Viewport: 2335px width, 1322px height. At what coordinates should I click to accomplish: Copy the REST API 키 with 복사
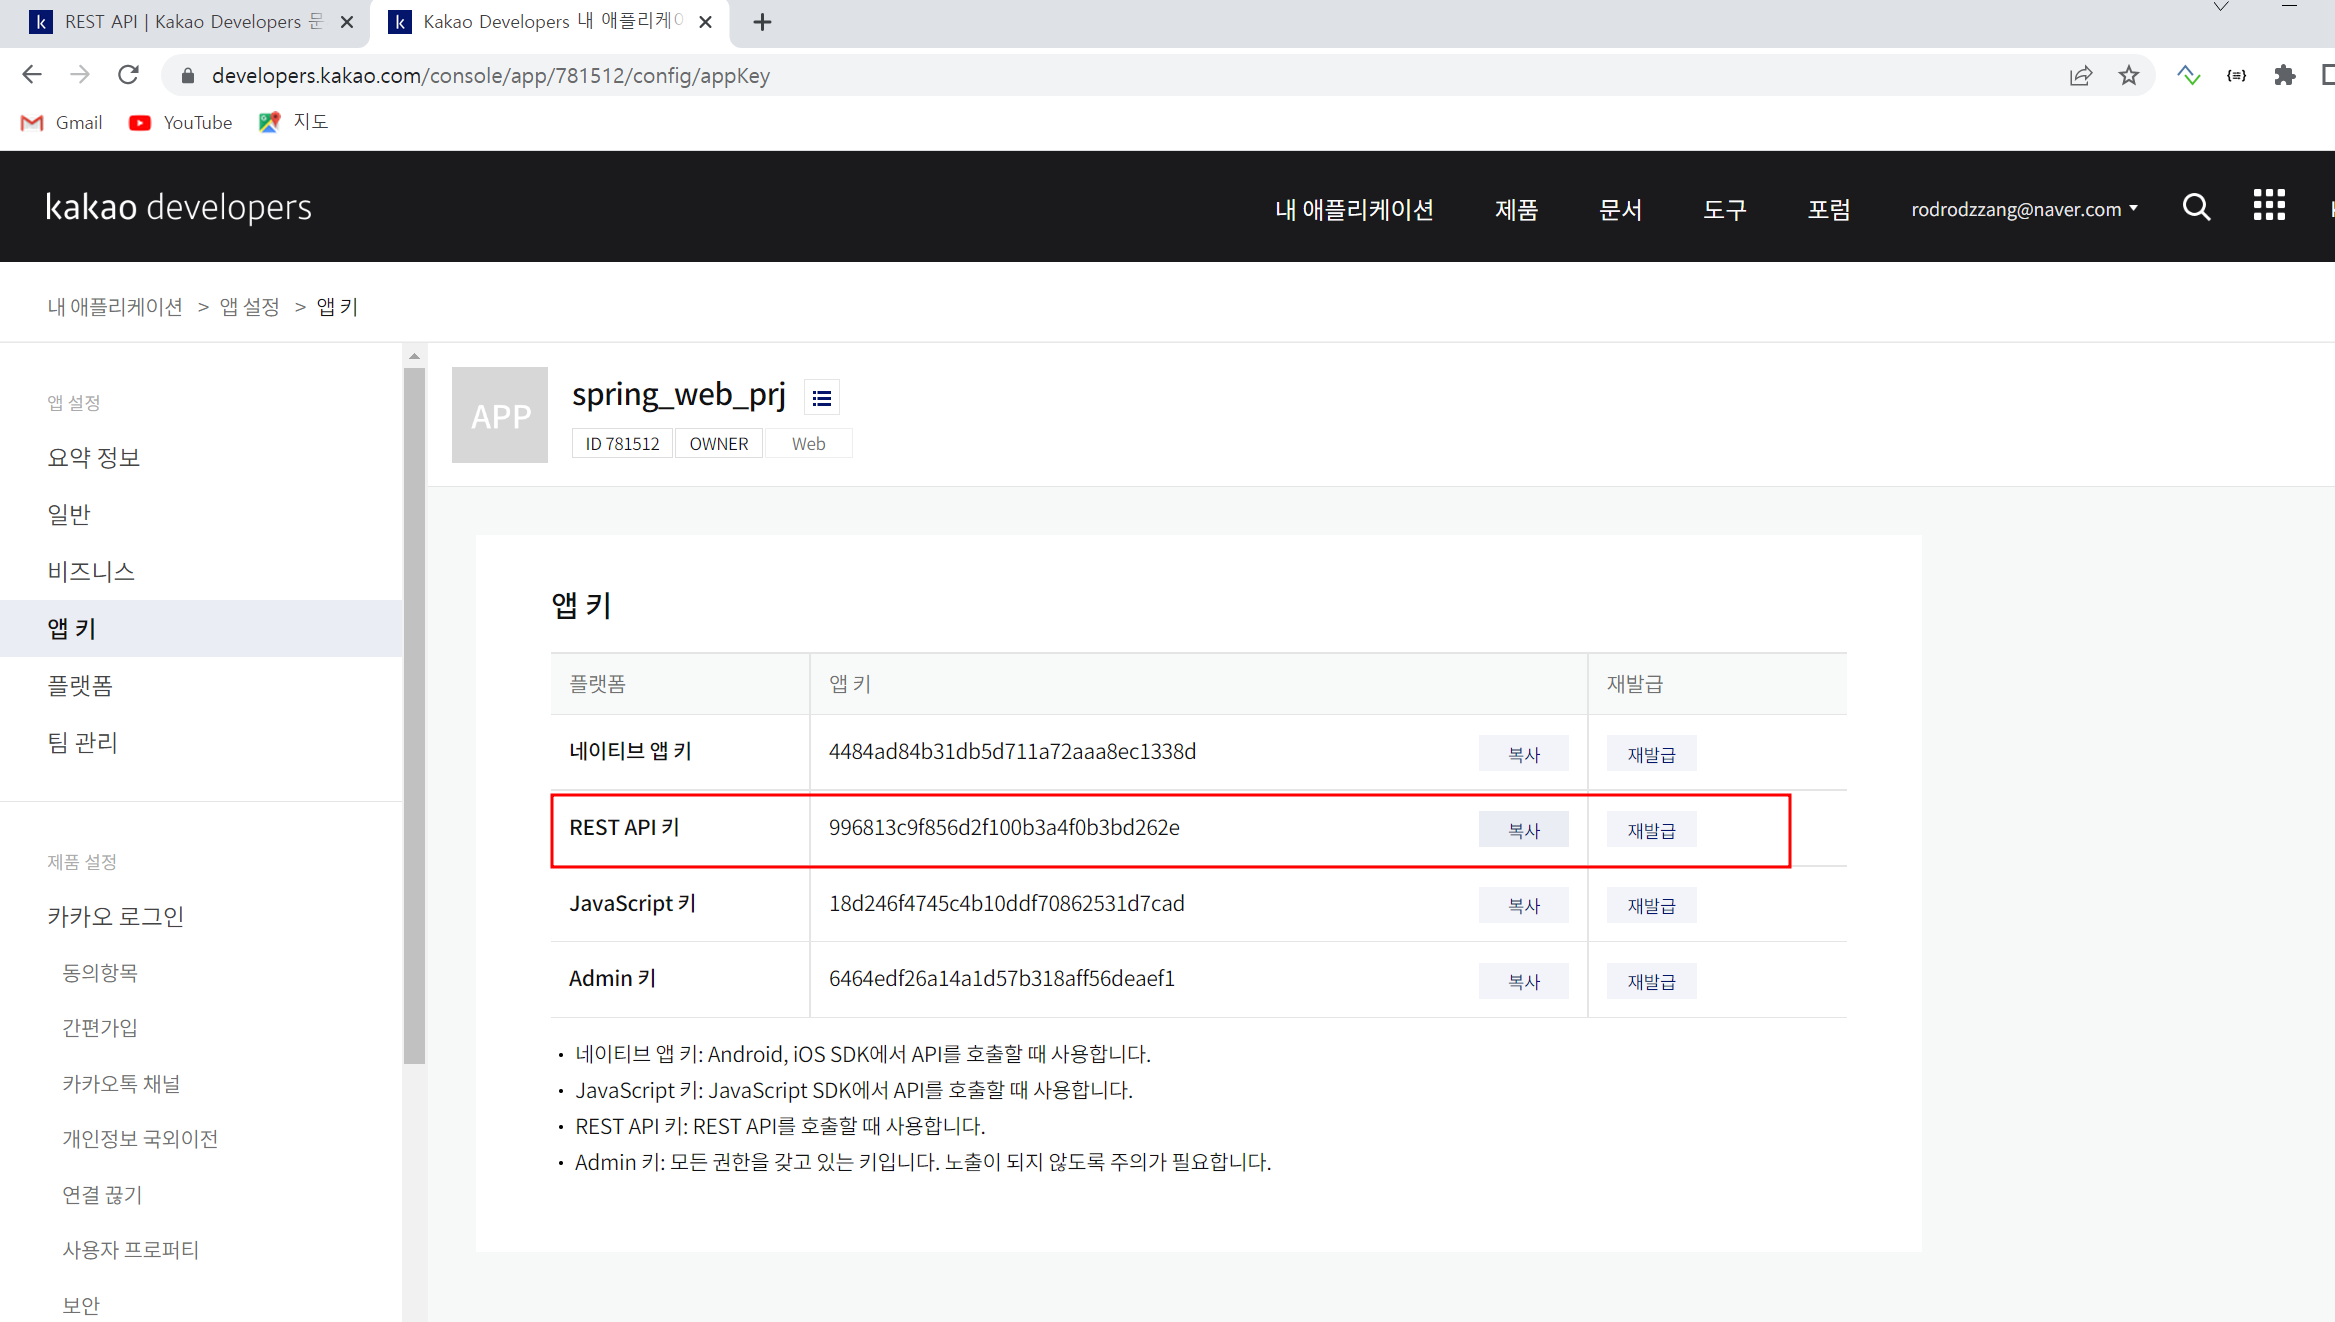tap(1523, 830)
